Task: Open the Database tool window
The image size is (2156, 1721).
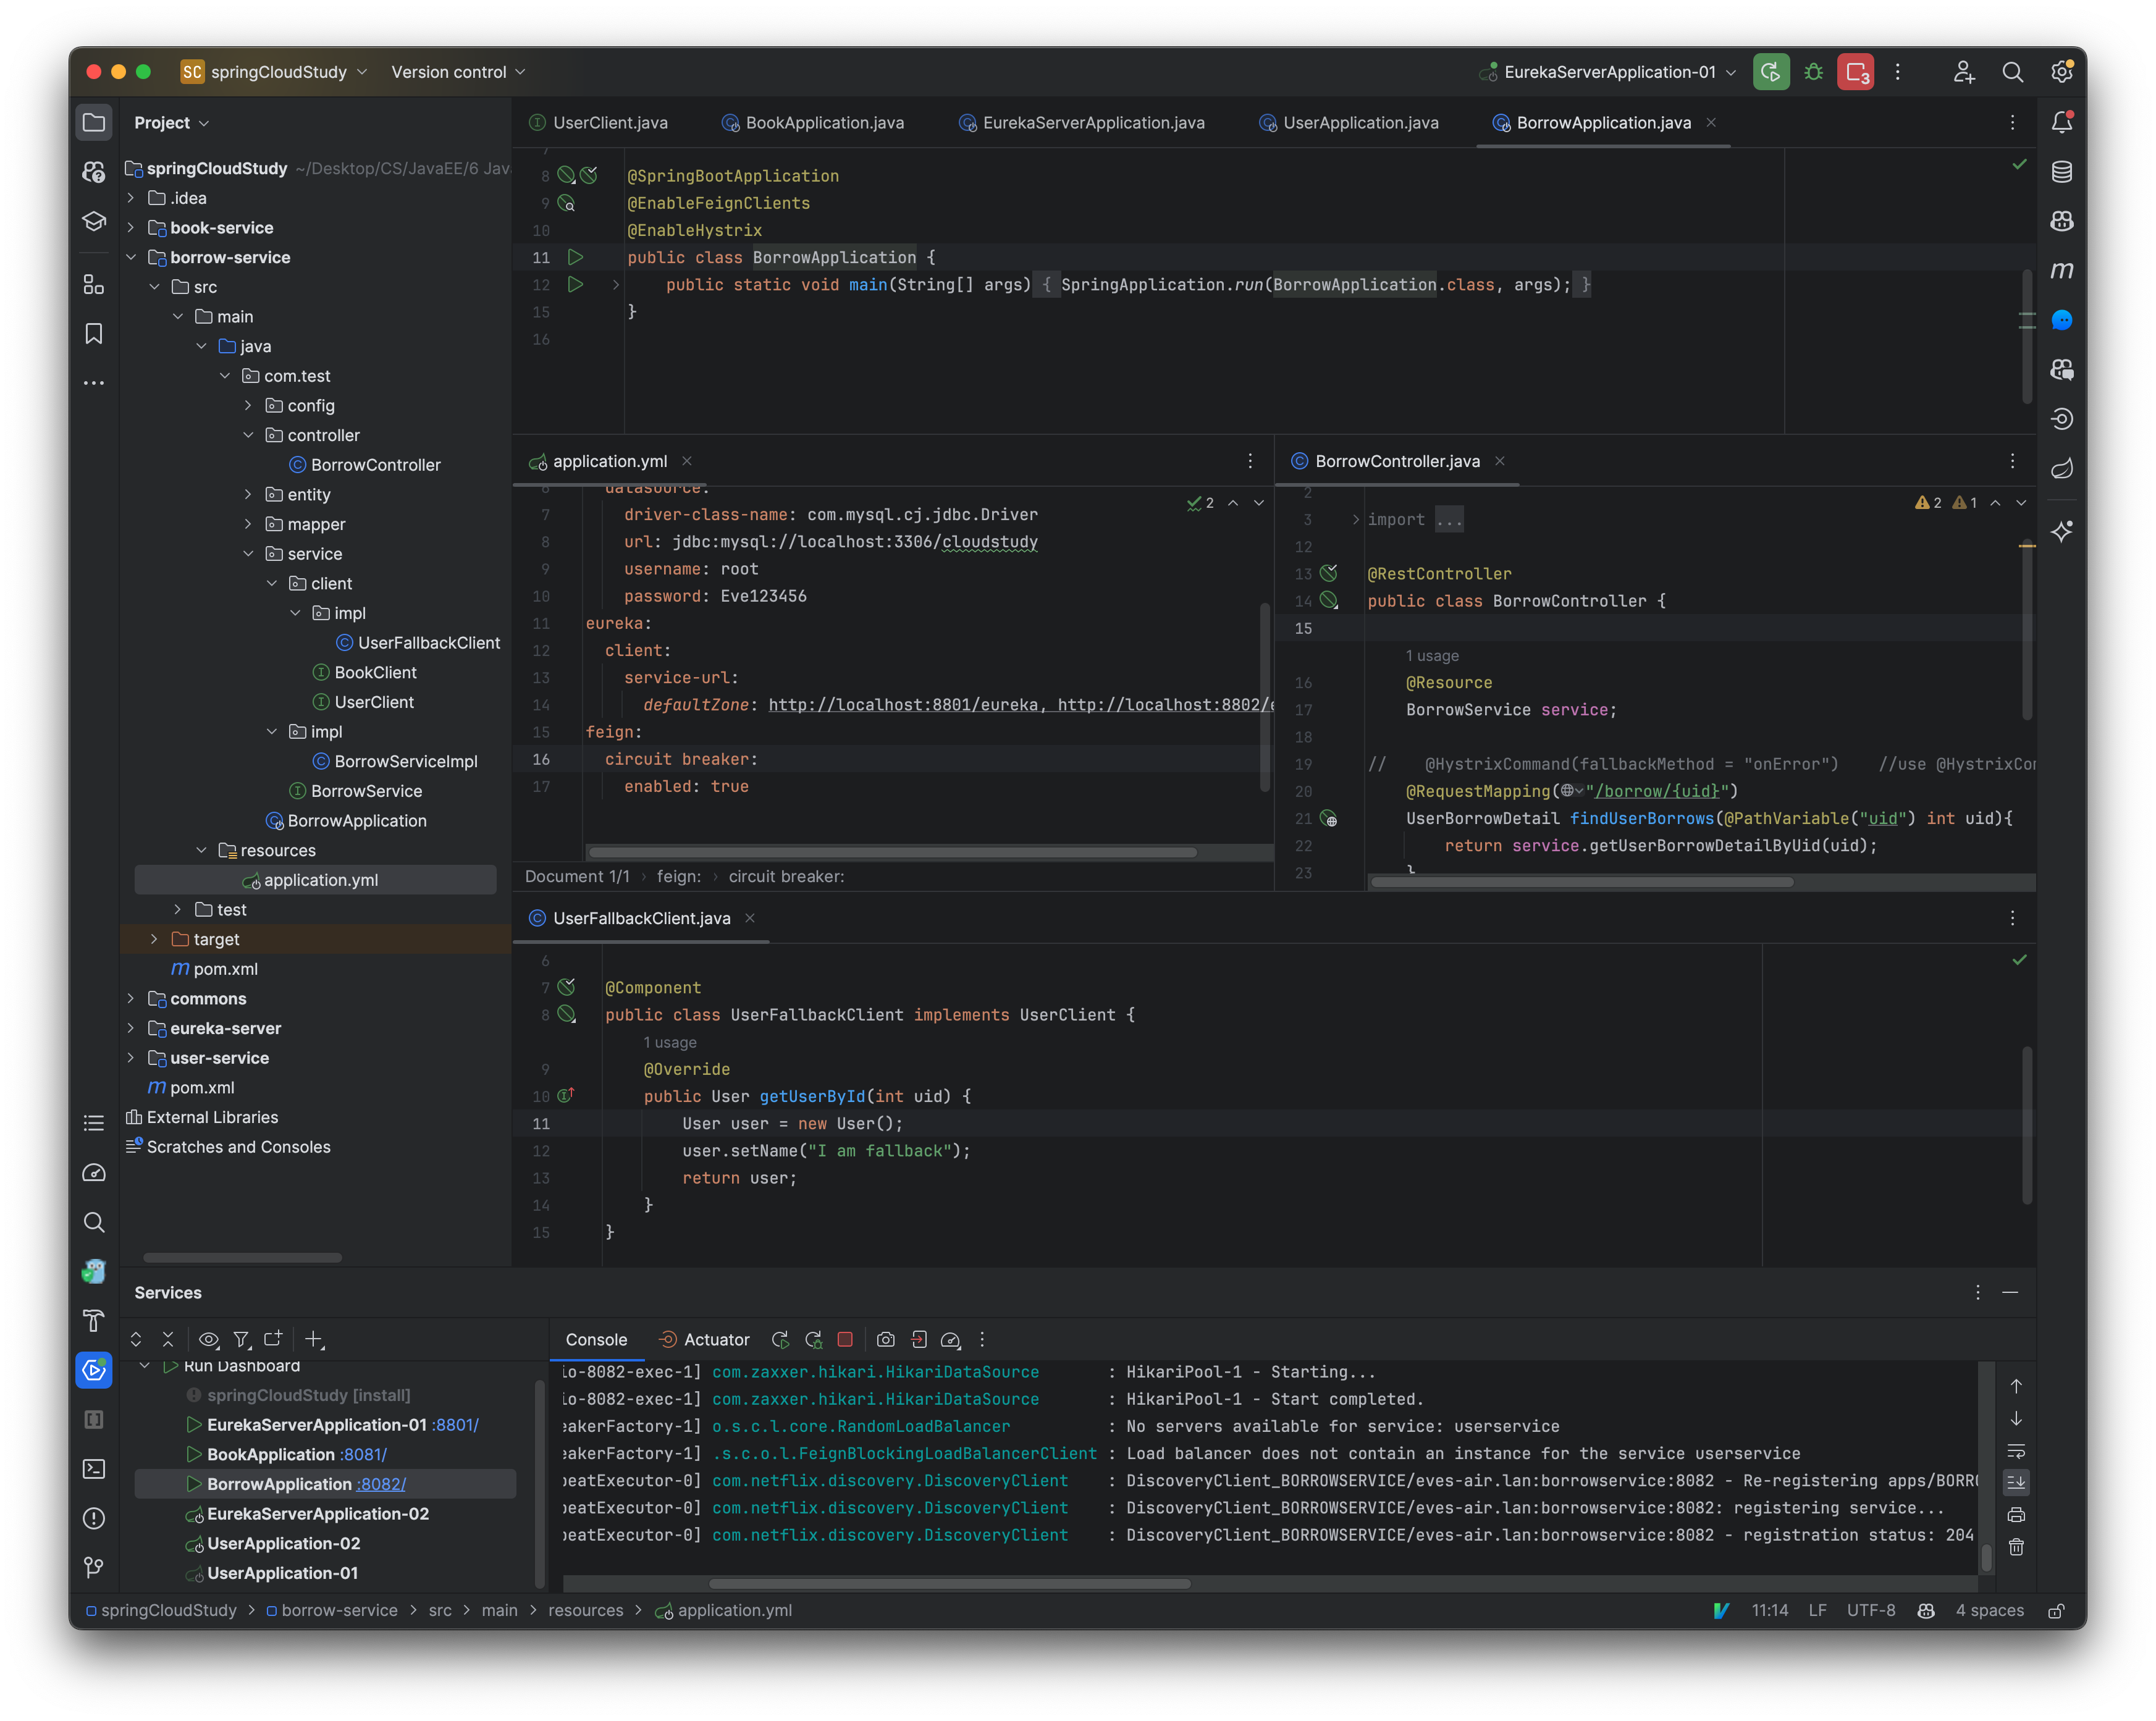Action: tap(2062, 171)
